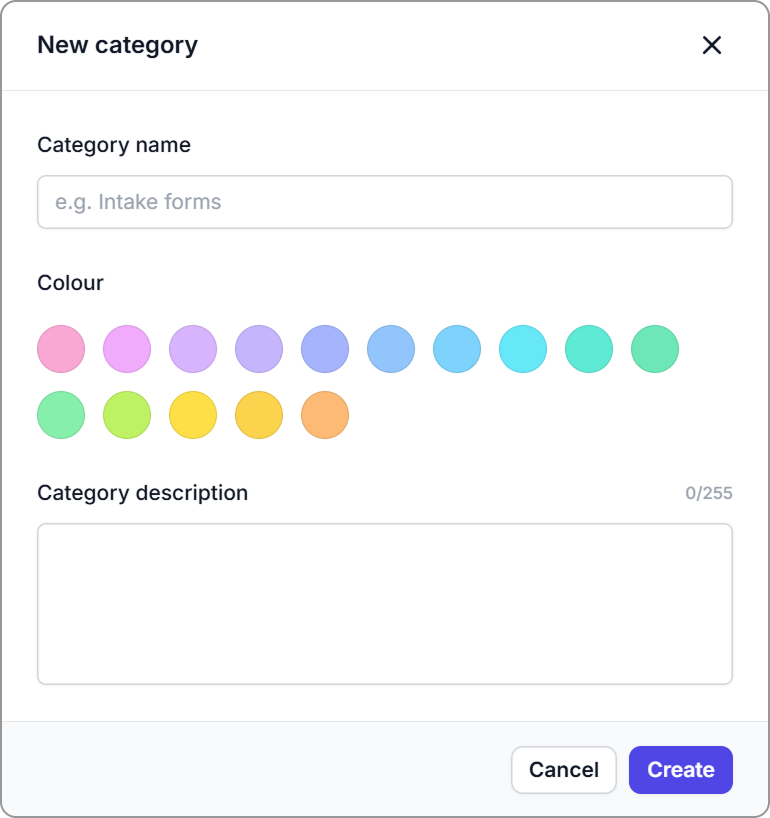Select the pink colour swatch

(x=61, y=349)
